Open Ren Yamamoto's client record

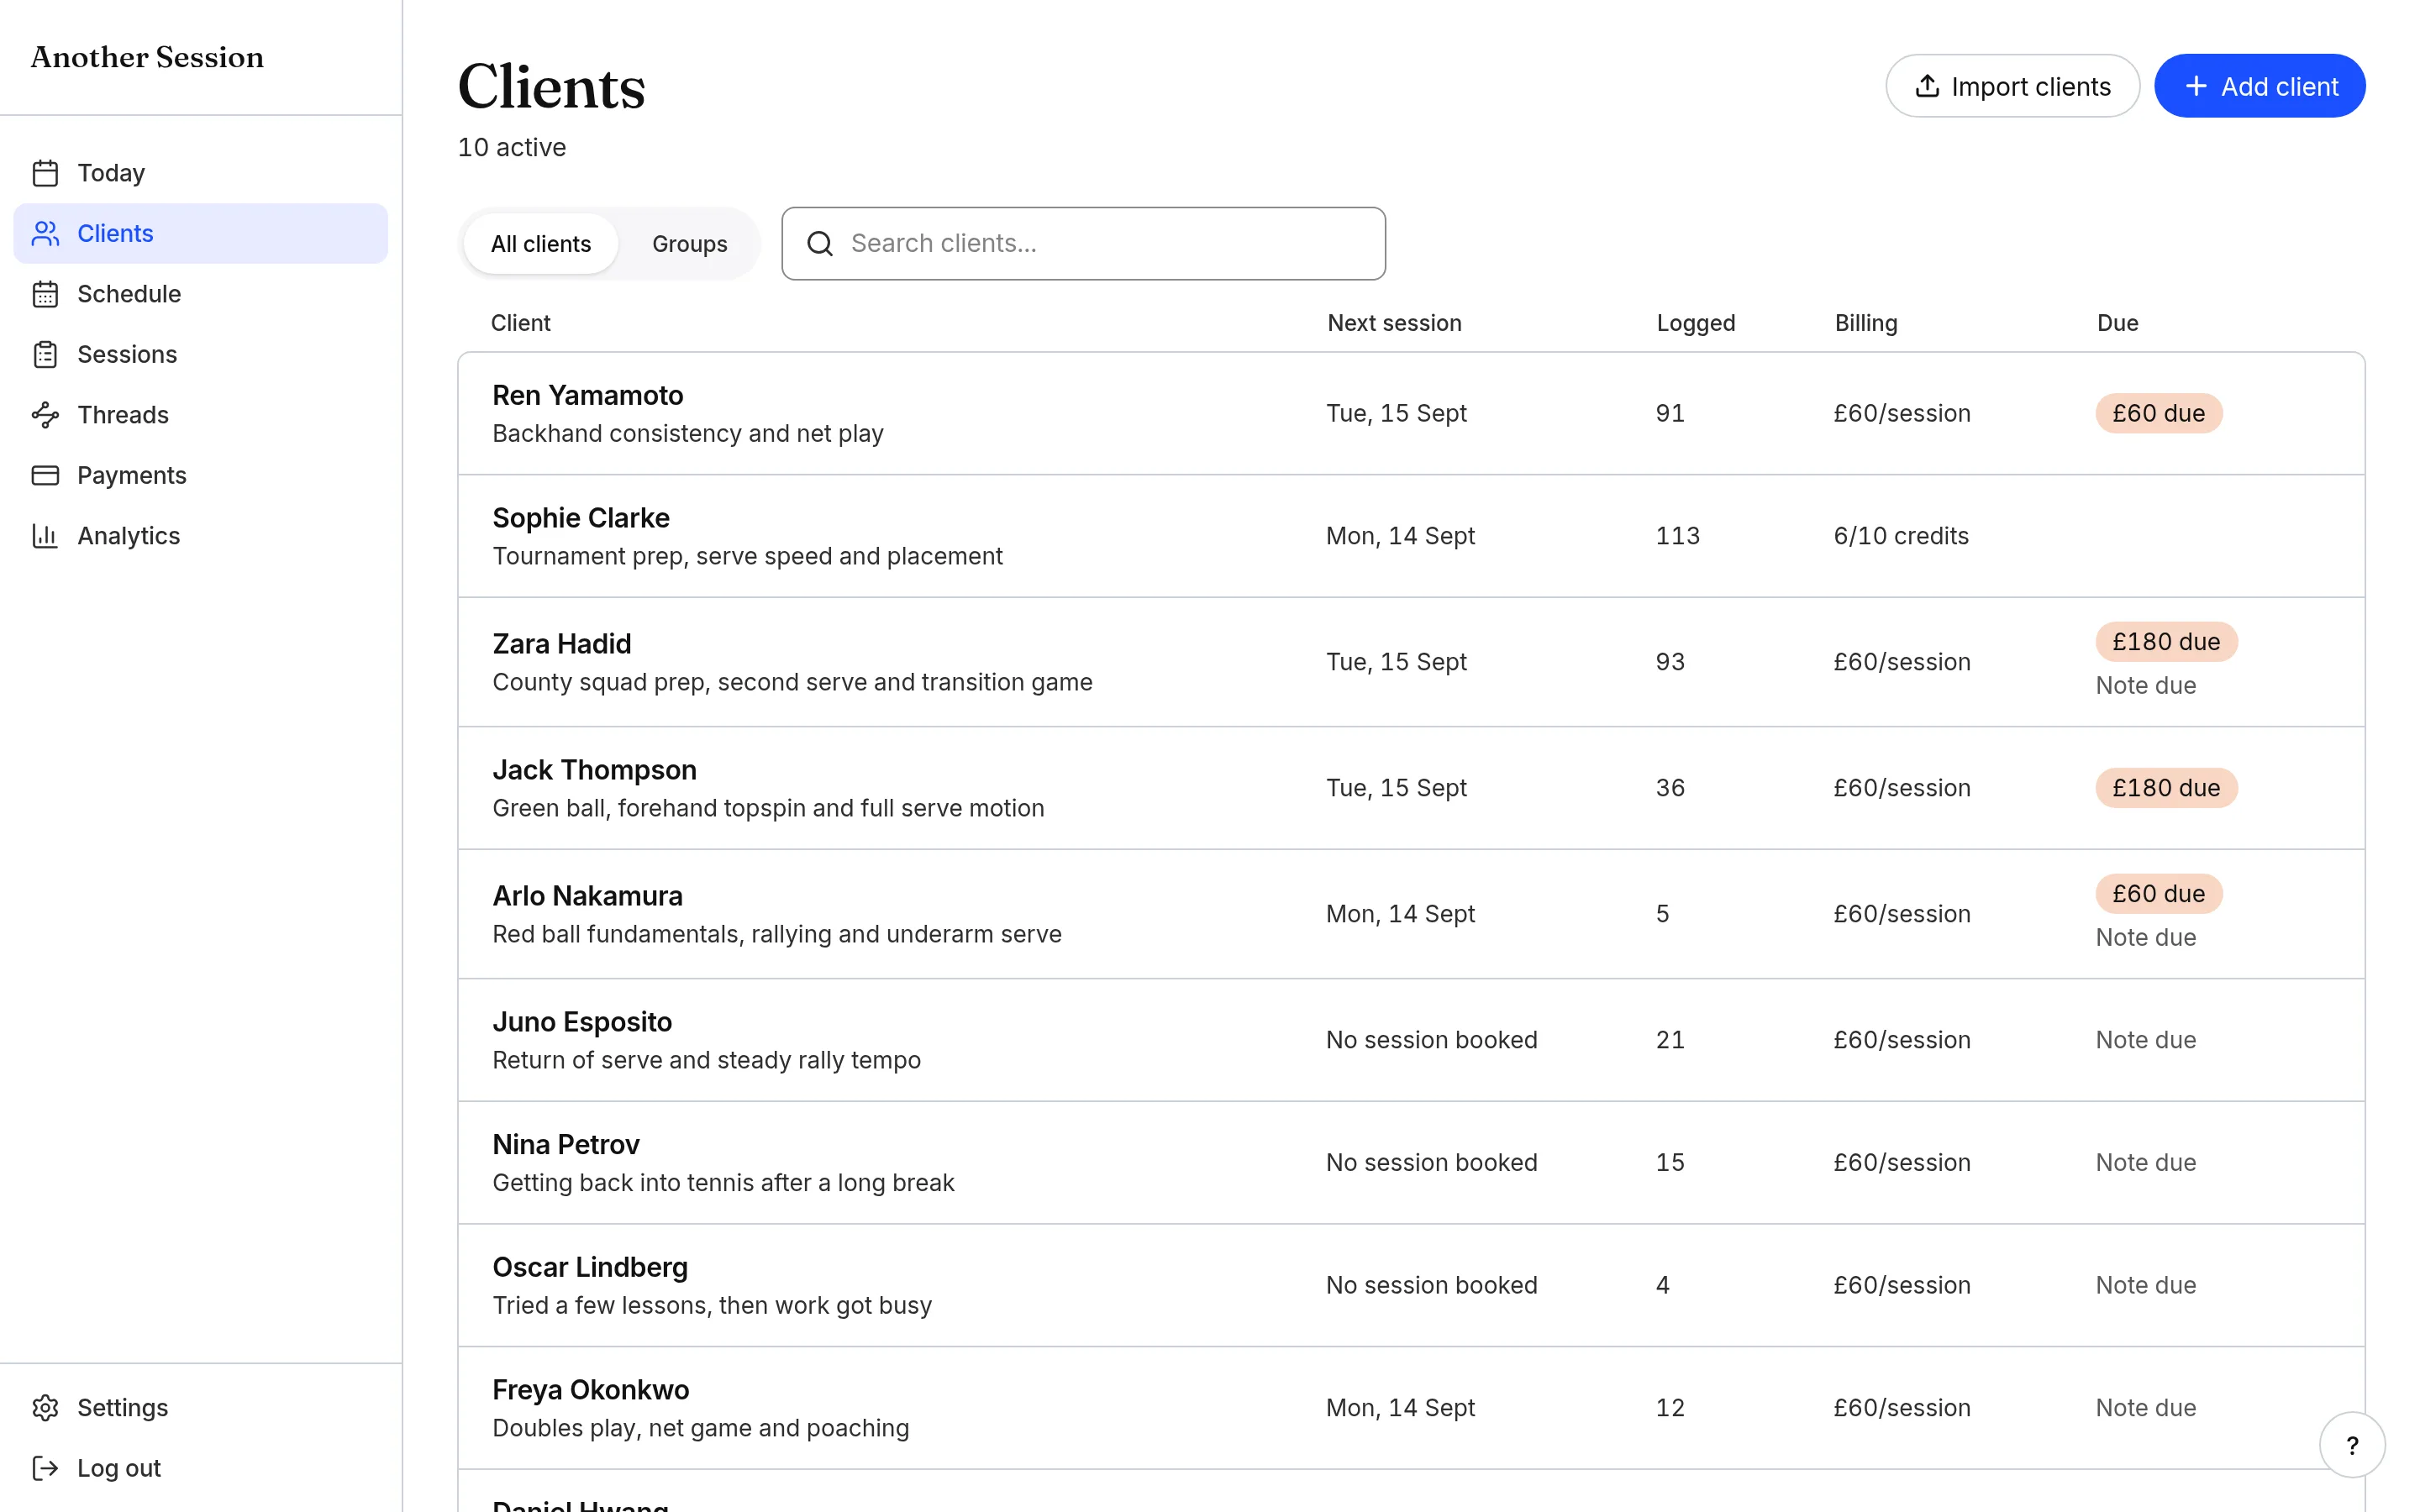point(1411,413)
